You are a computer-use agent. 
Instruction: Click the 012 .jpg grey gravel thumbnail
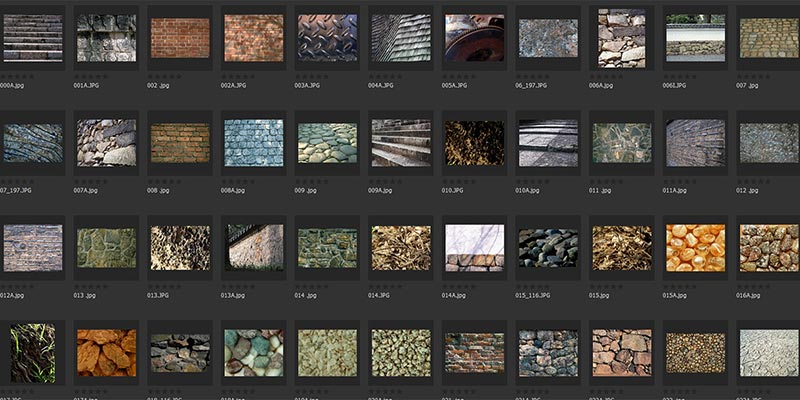[x=769, y=143]
